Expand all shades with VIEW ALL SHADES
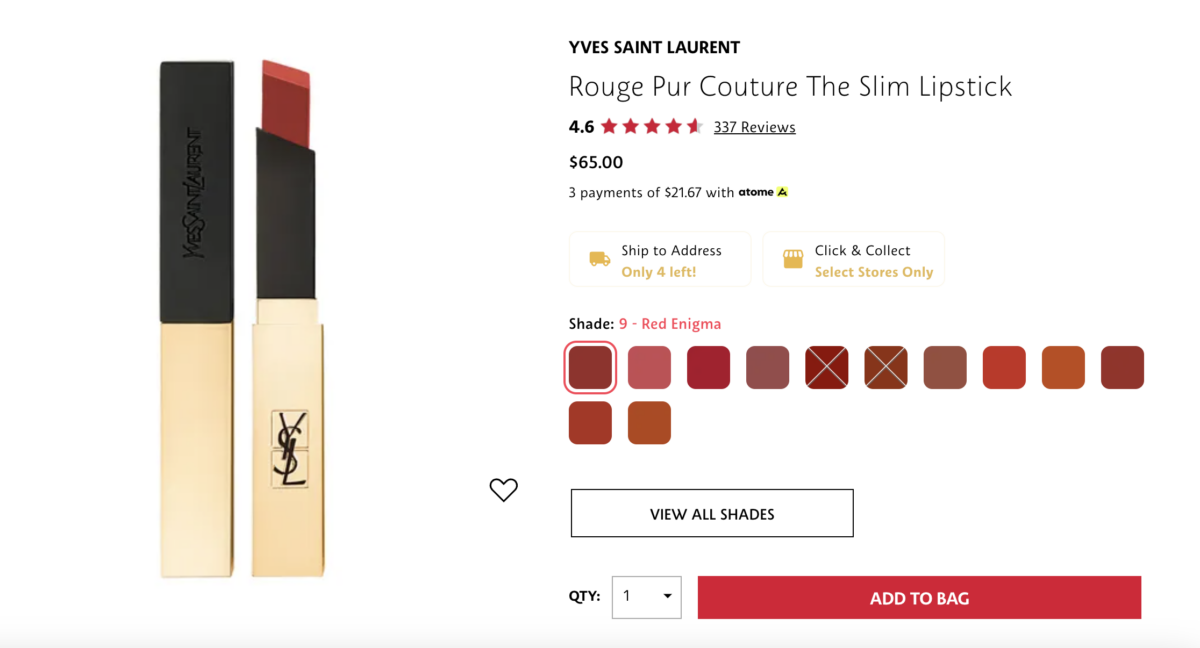Viewport: 1200px width, 648px height. pyautogui.click(x=711, y=512)
